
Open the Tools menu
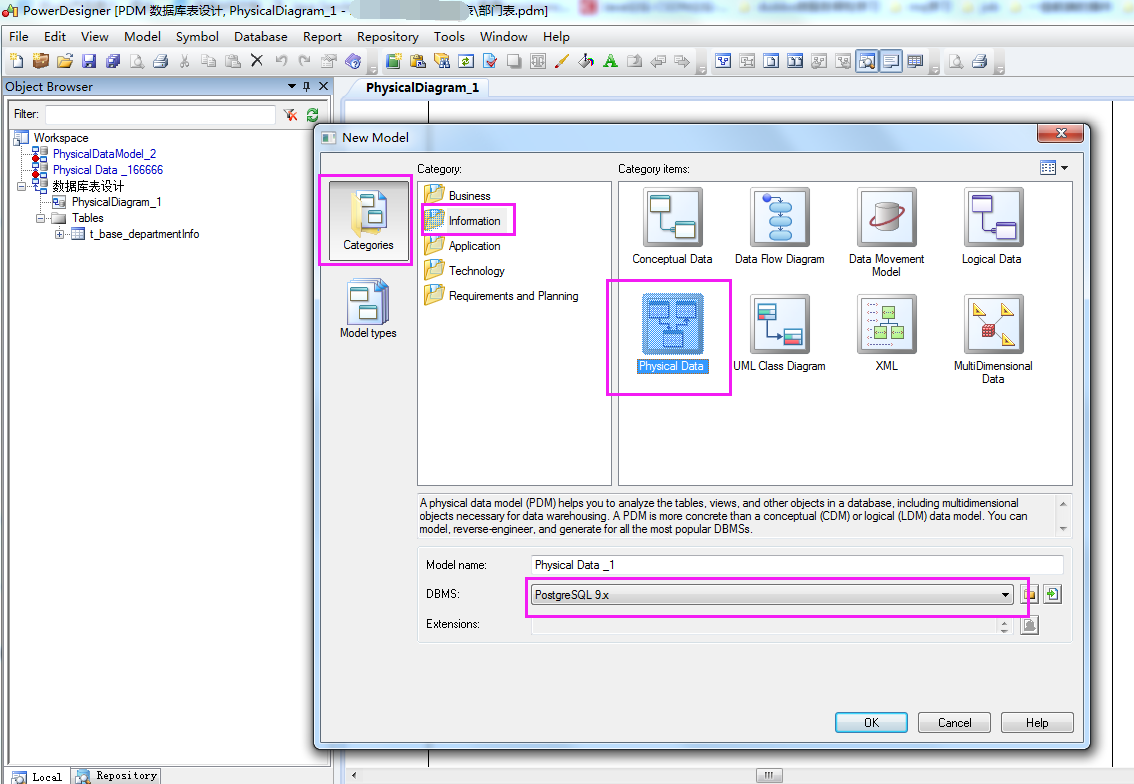click(449, 37)
